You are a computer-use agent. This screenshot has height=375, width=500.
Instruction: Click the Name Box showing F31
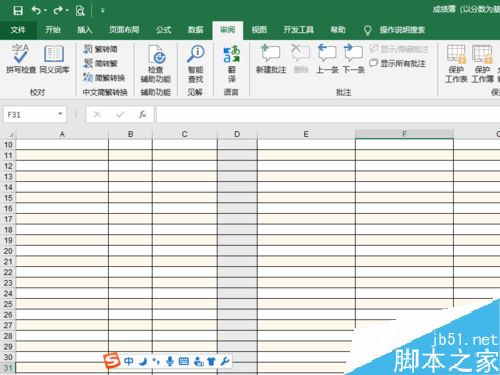pyautogui.click(x=30, y=115)
